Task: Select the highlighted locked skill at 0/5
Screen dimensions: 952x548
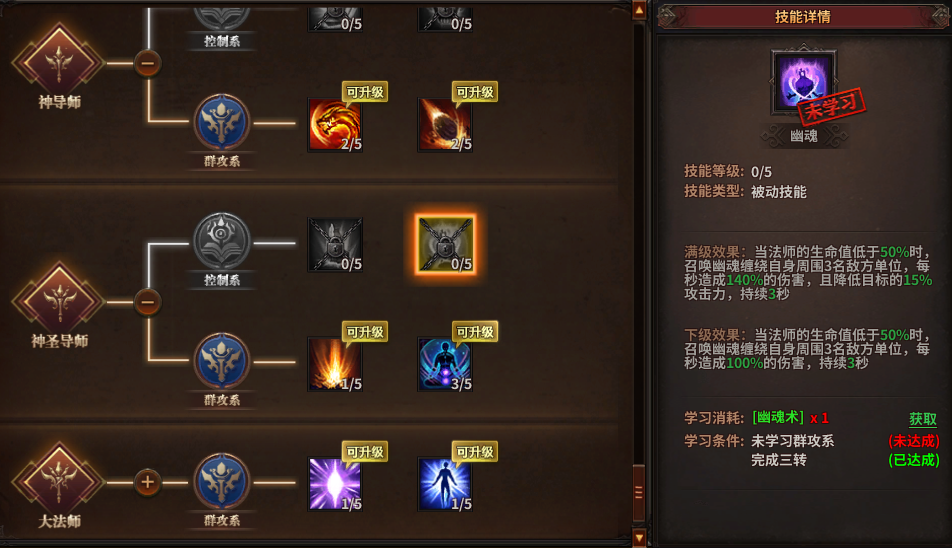Action: click(445, 245)
